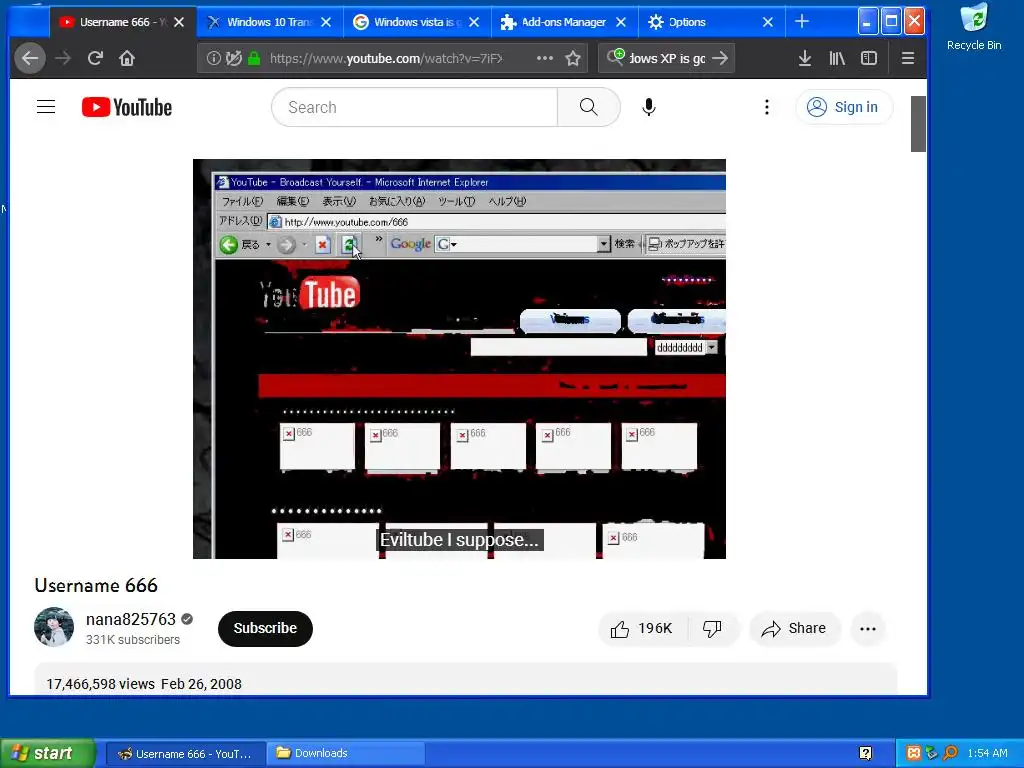Open page actions three-dot menu in address bar

tap(545, 59)
